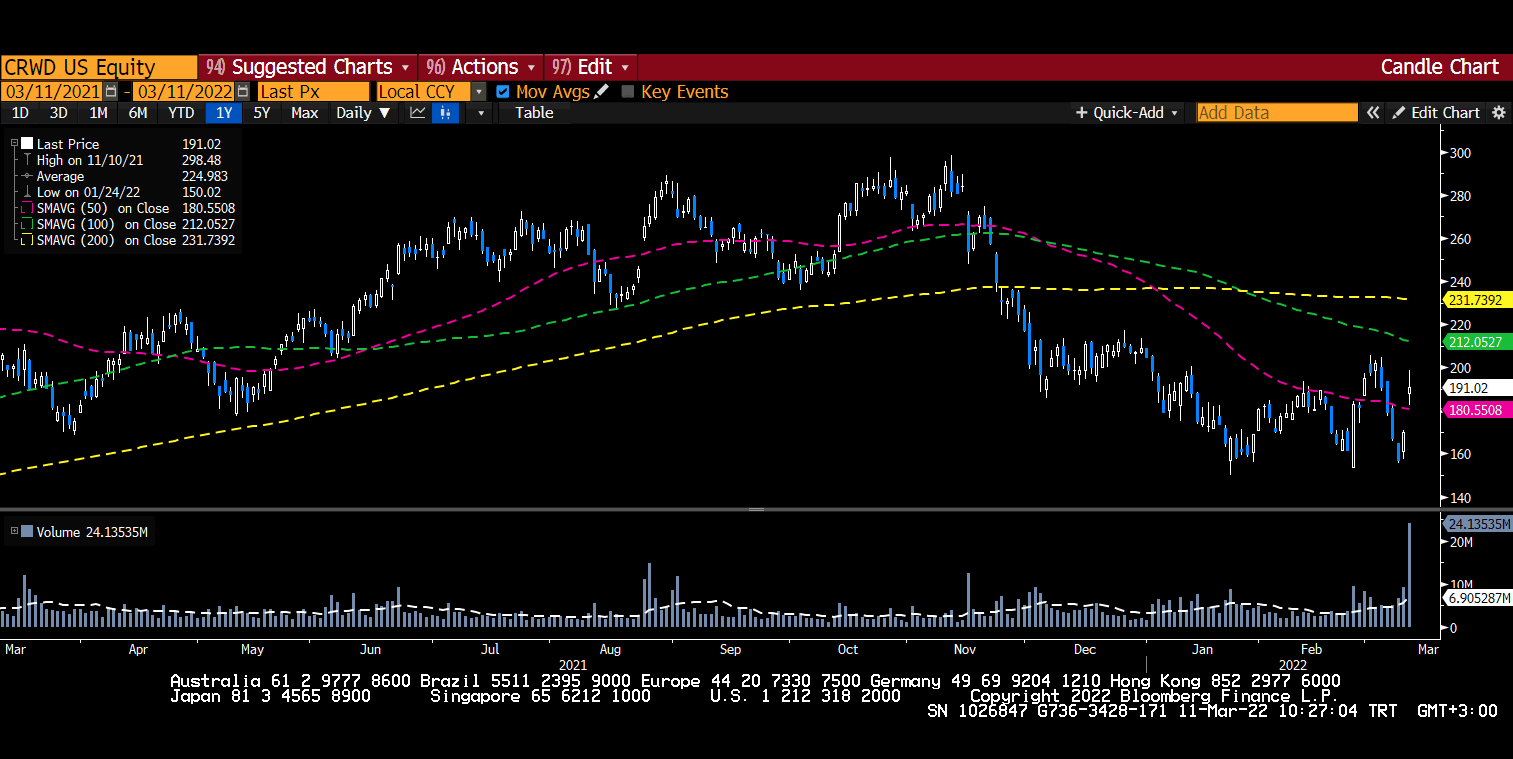Select the 5Y time range tab
The width and height of the screenshot is (1513, 759).
[x=262, y=113]
